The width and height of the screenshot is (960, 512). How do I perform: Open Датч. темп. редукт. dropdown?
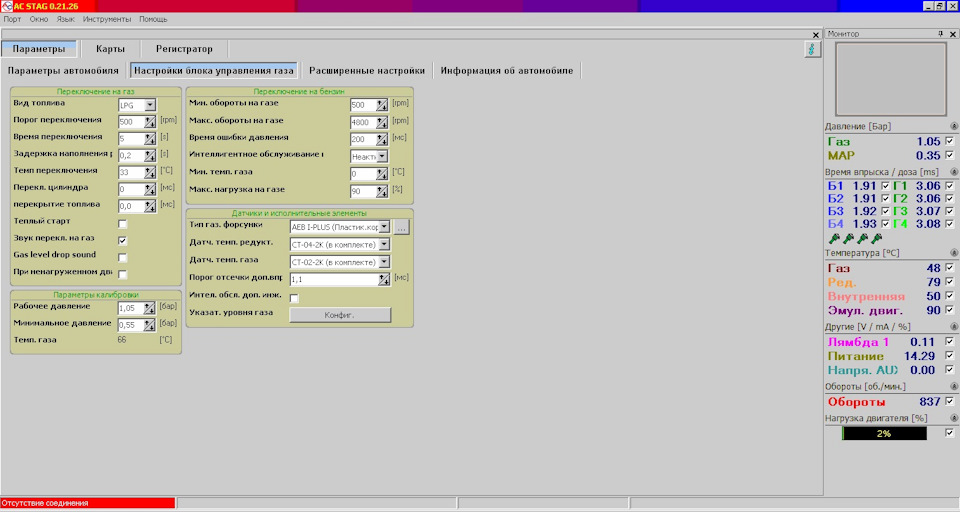tap(384, 244)
